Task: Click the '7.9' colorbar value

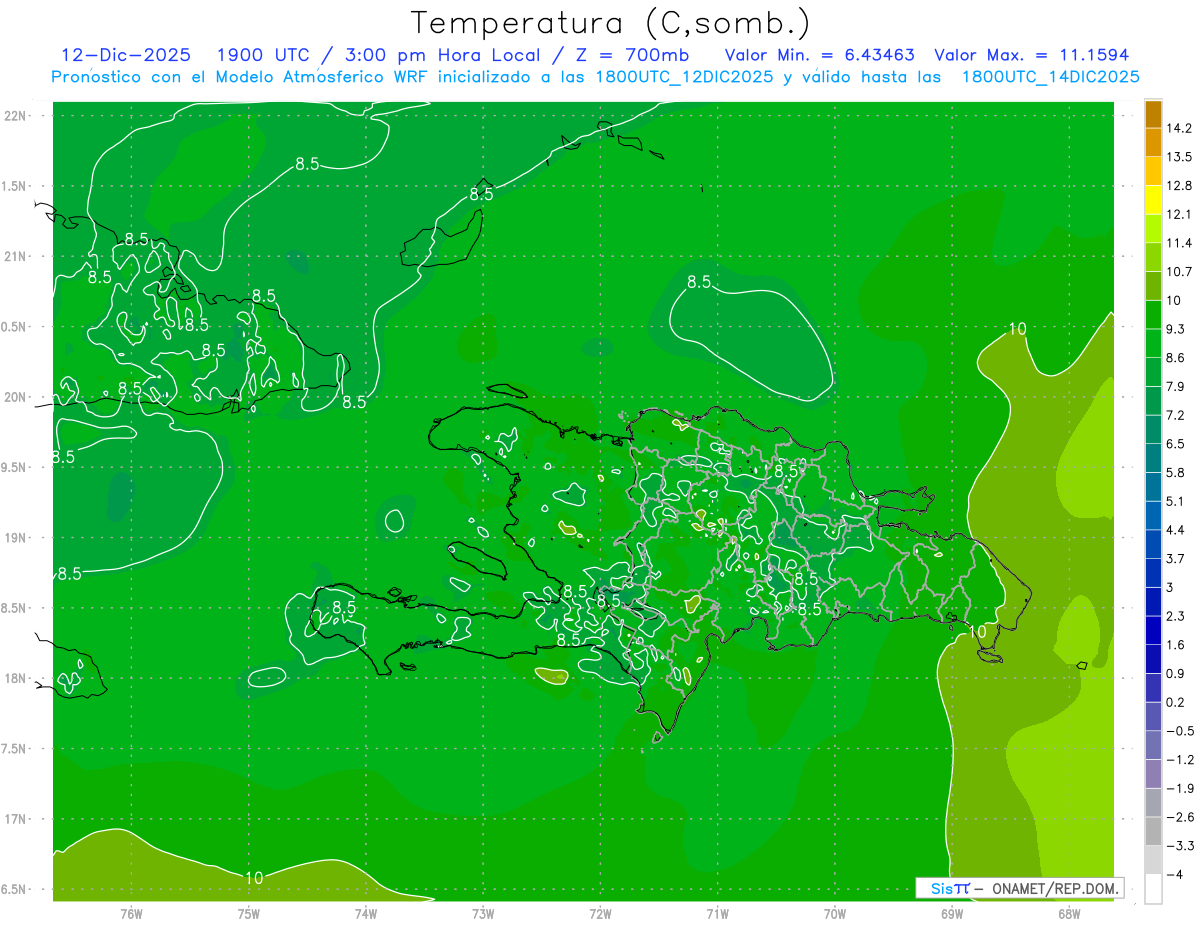Action: pyautogui.click(x=1176, y=387)
